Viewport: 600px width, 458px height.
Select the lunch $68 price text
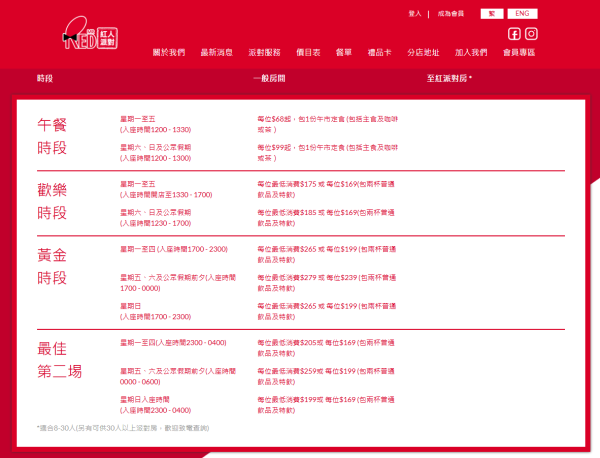(x=328, y=124)
